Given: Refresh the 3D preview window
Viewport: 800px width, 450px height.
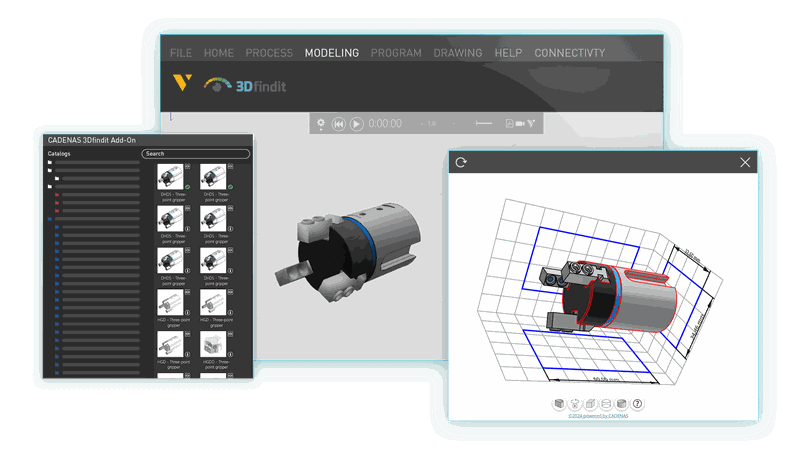Looking at the screenshot, I should pyautogui.click(x=461, y=162).
